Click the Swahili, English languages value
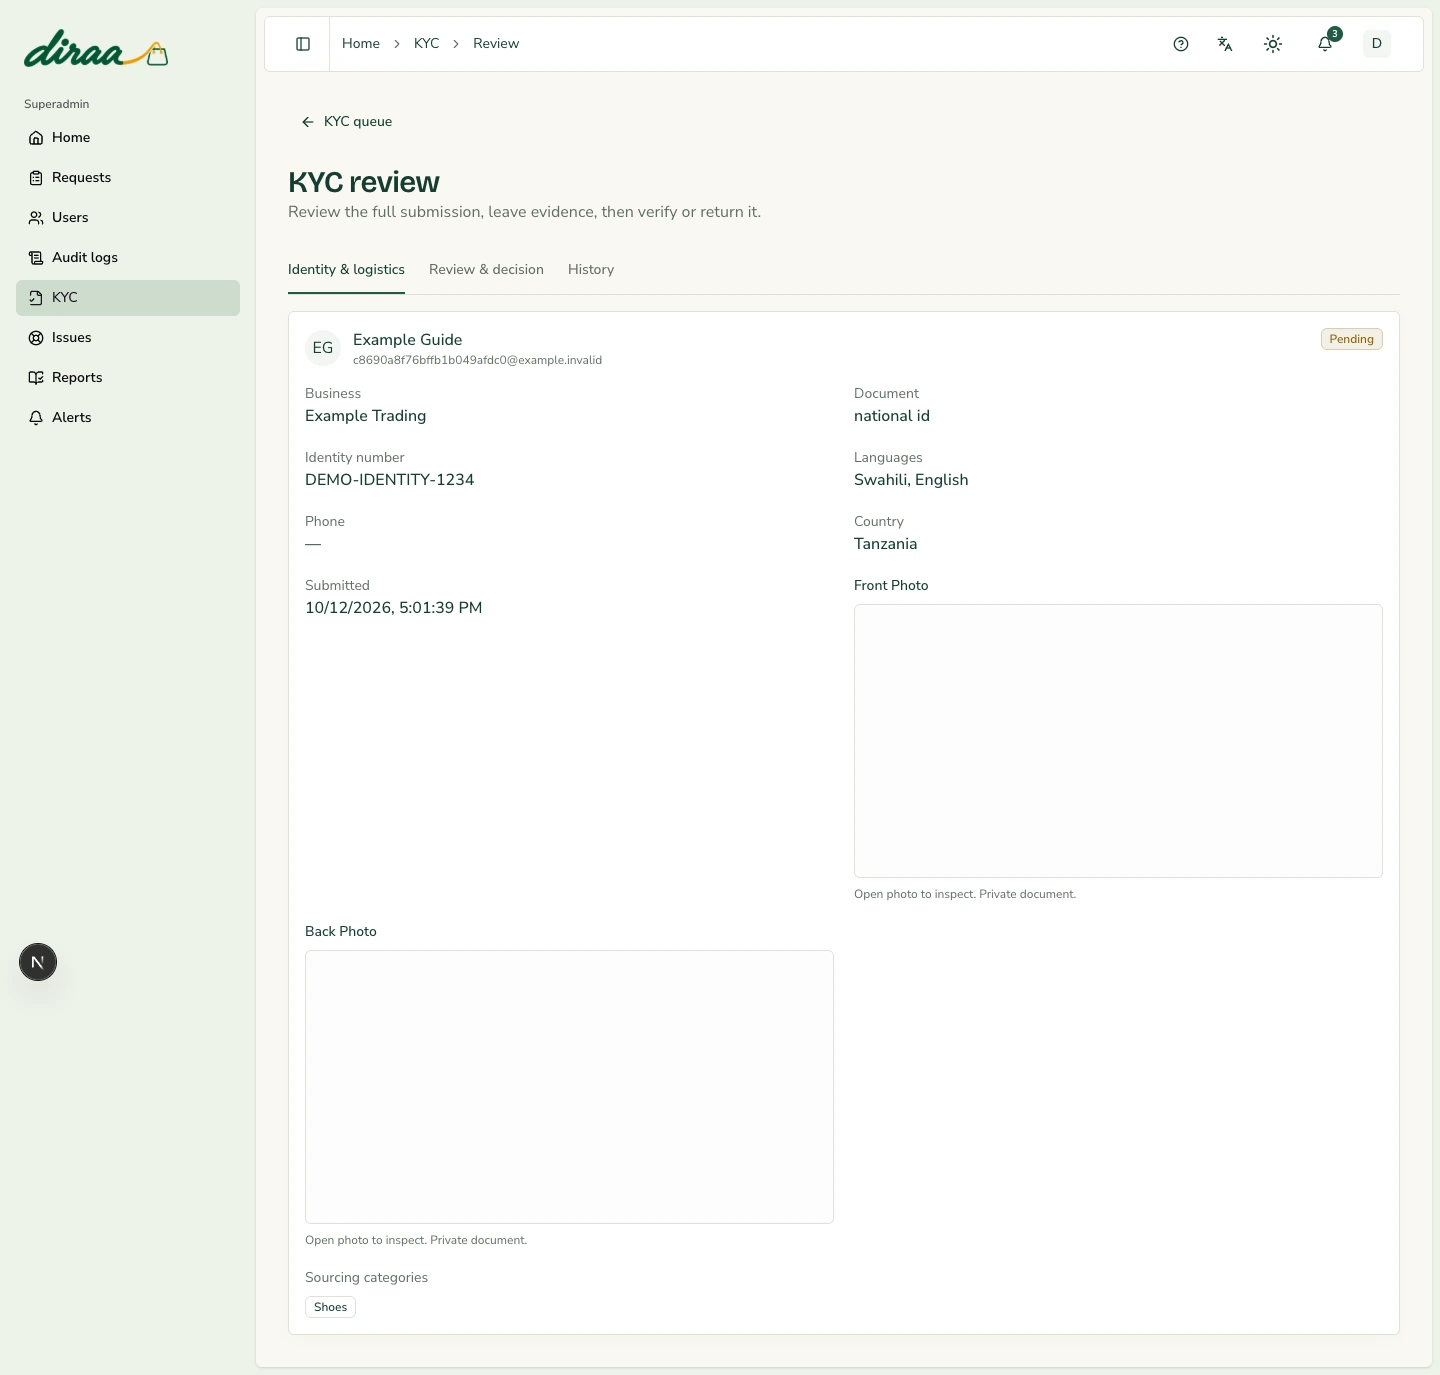 click(x=911, y=480)
